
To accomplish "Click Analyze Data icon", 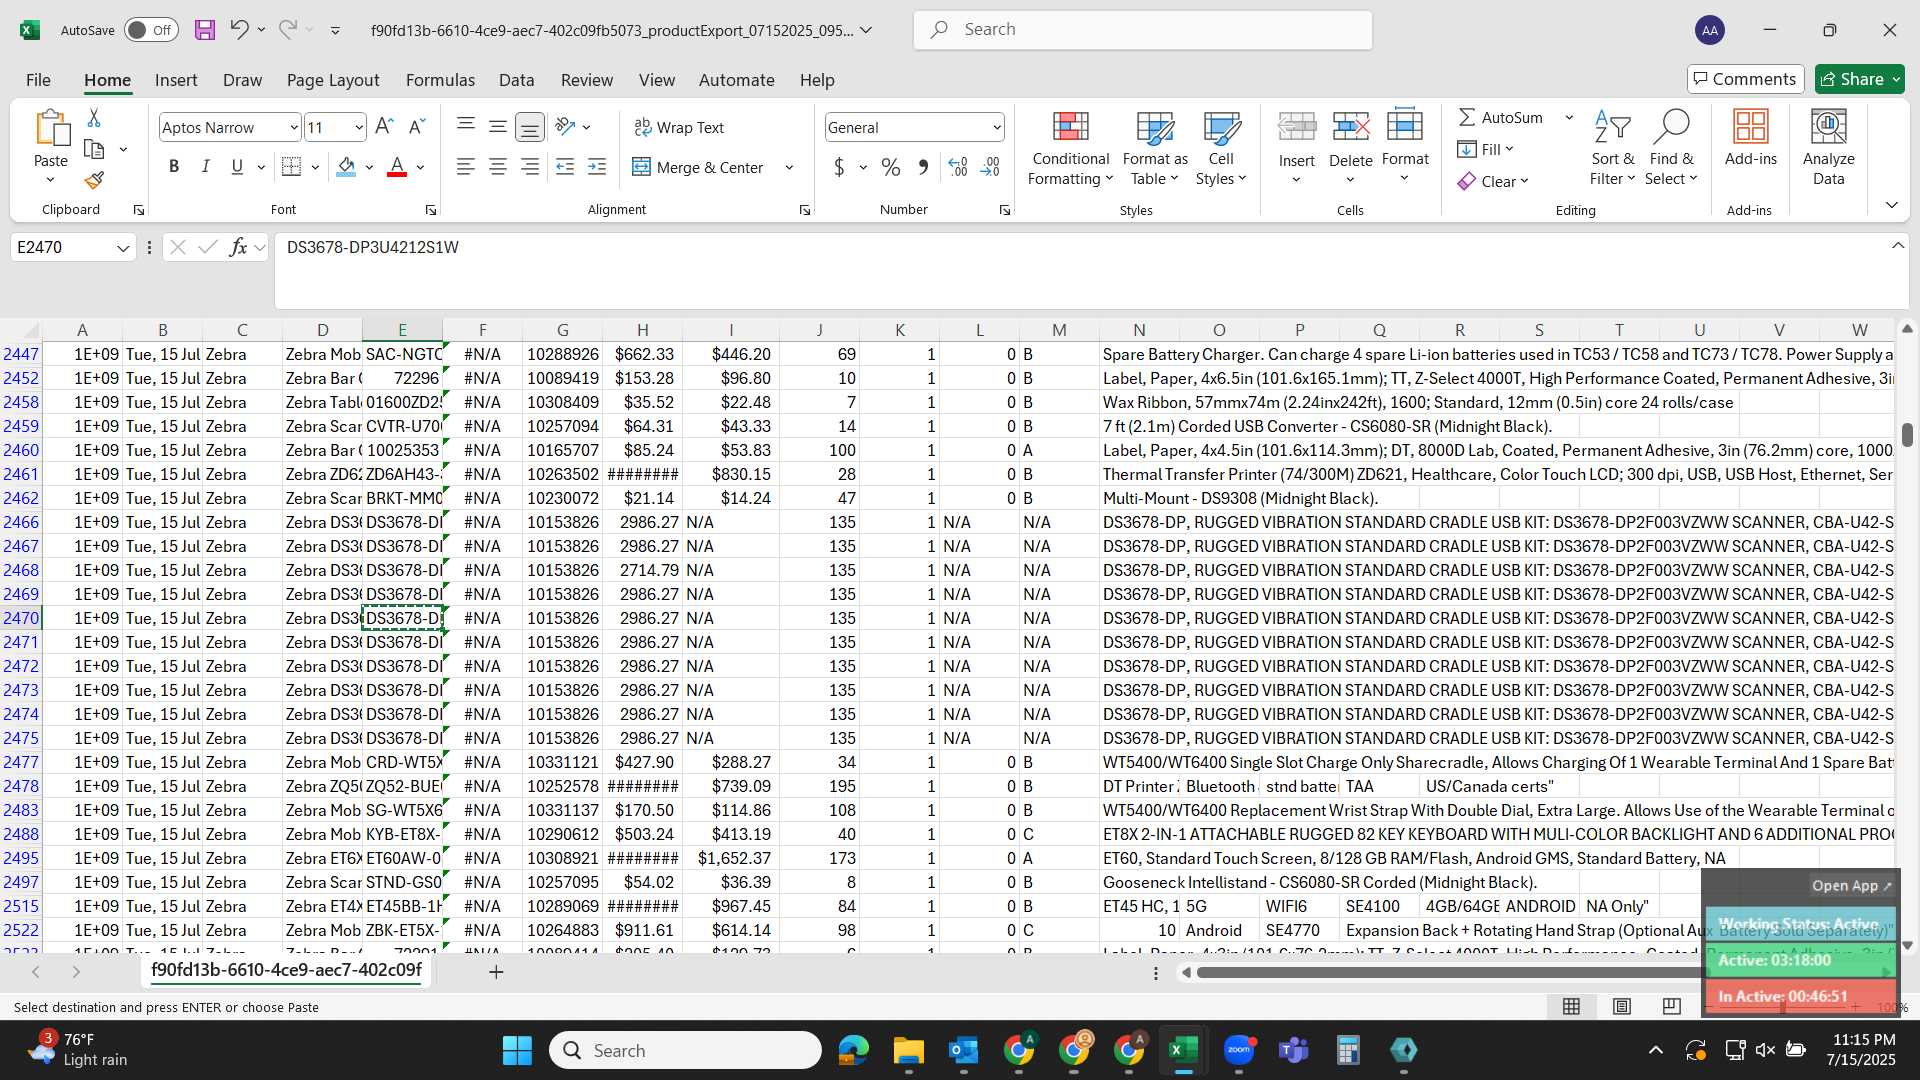I will (x=1828, y=149).
